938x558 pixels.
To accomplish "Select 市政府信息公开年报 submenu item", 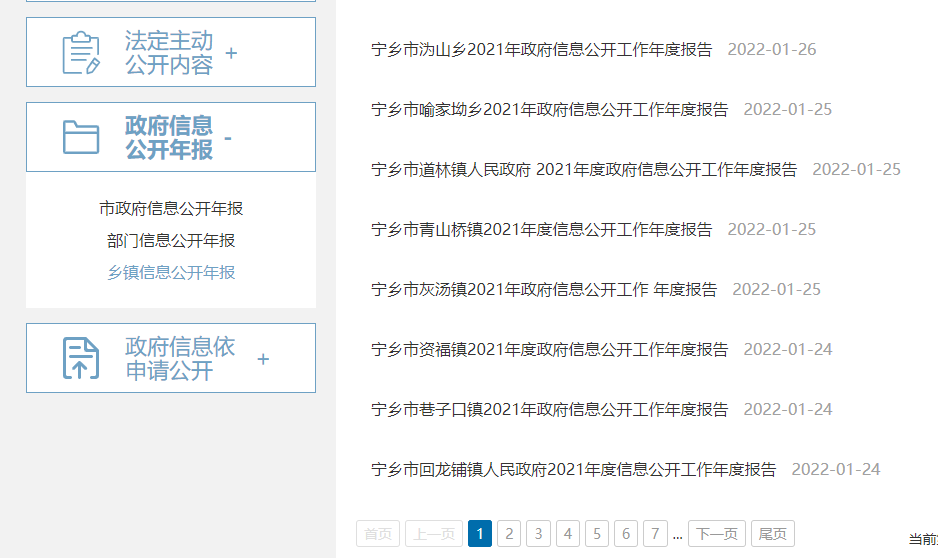I will coord(171,209).
